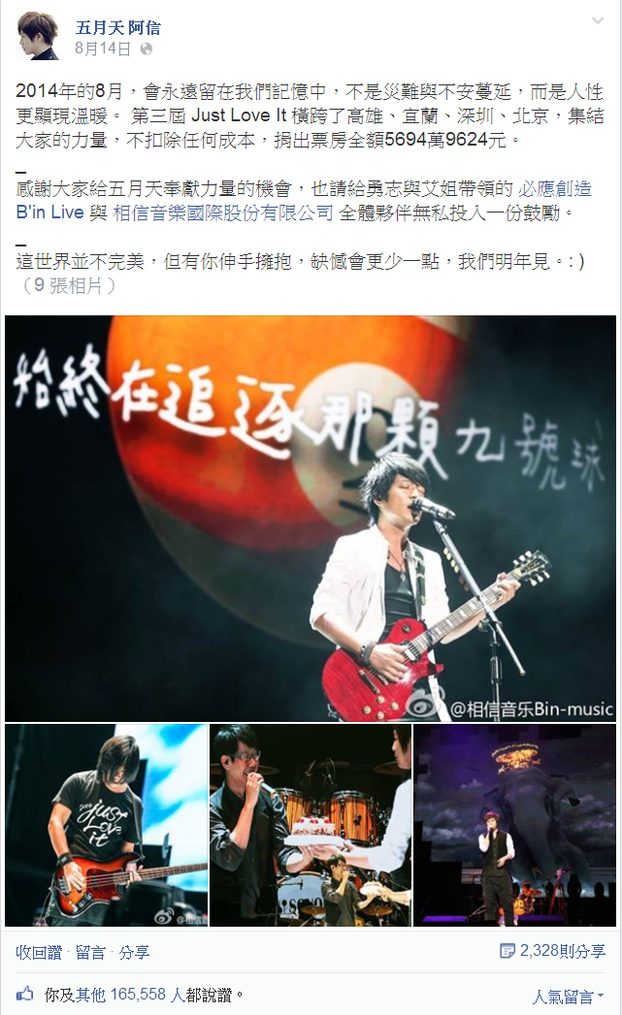Click the shares note icon beside 2,328則分享
The image size is (622, 1015).
(507, 951)
